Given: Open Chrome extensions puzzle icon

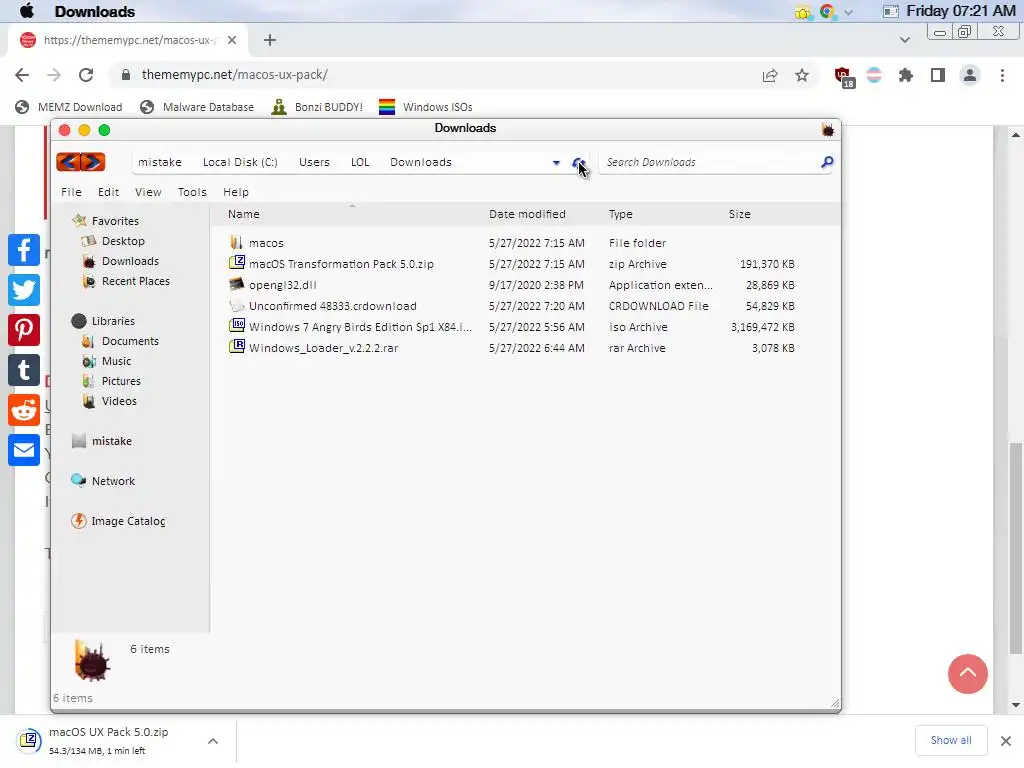Looking at the screenshot, I should click(906, 75).
